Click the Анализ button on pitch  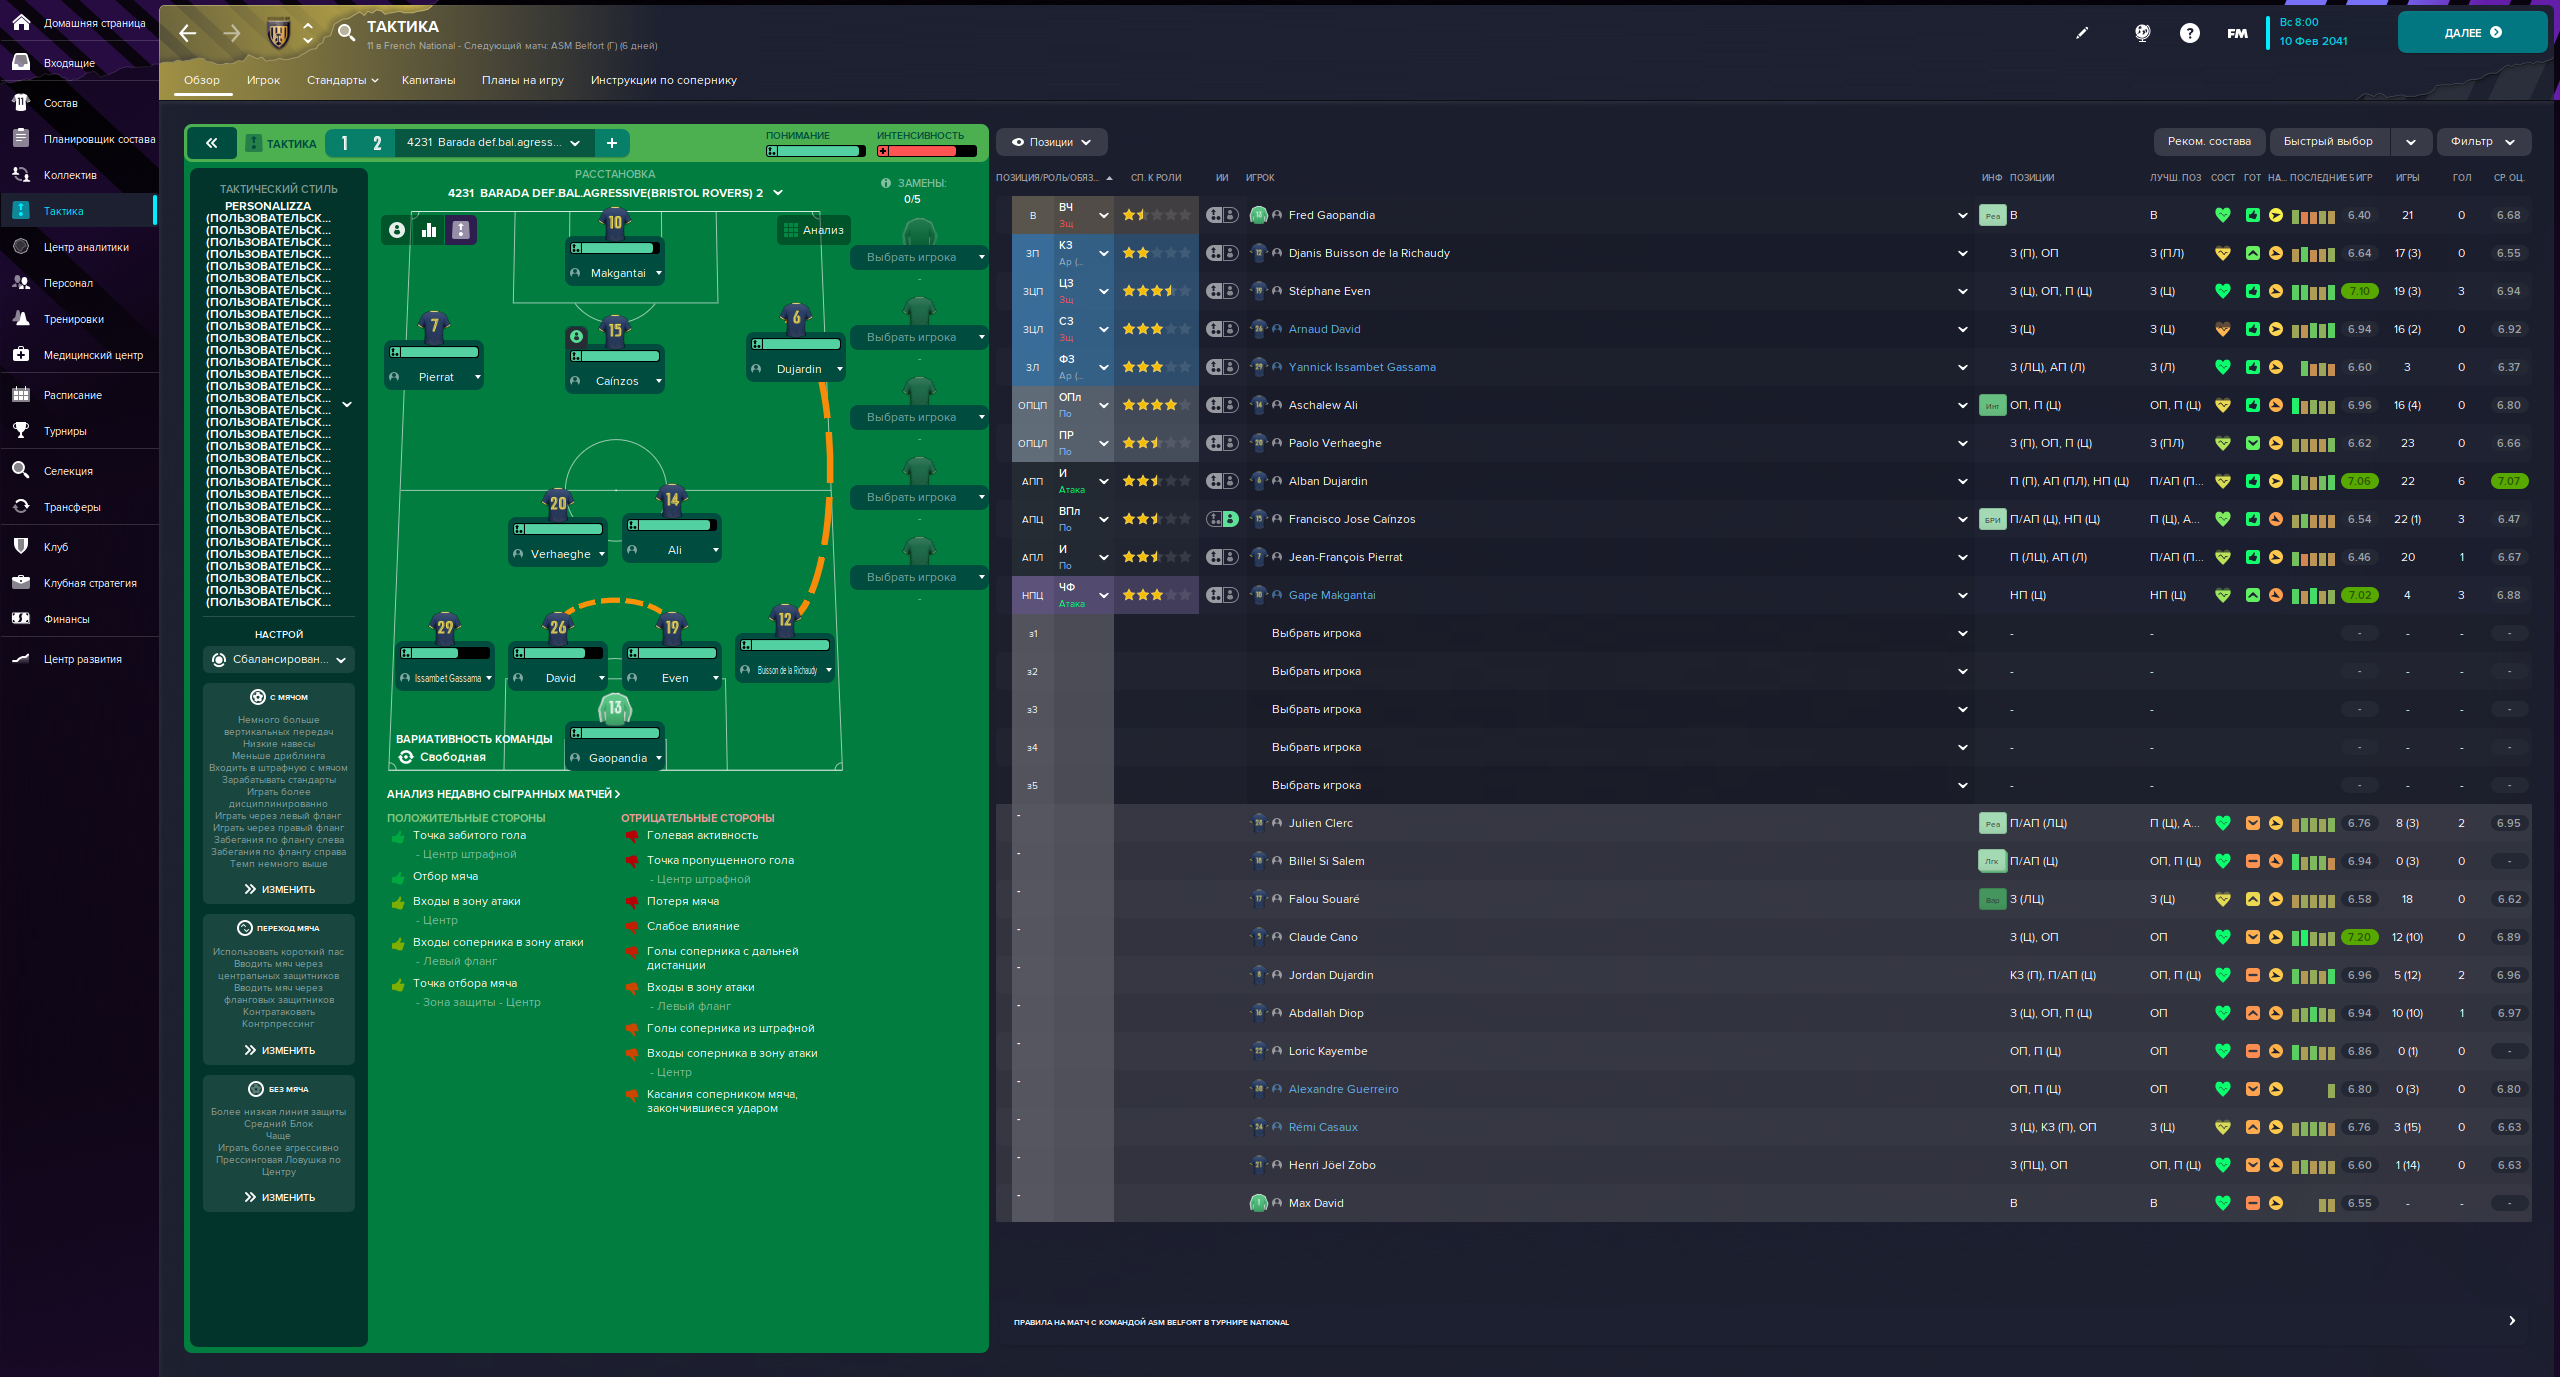tap(814, 230)
